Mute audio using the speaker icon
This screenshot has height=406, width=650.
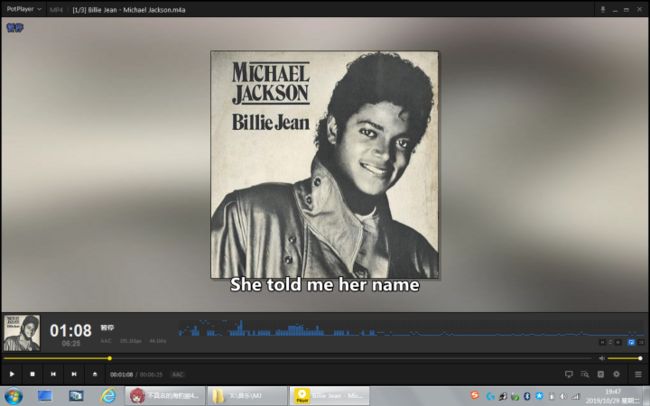click(x=602, y=358)
